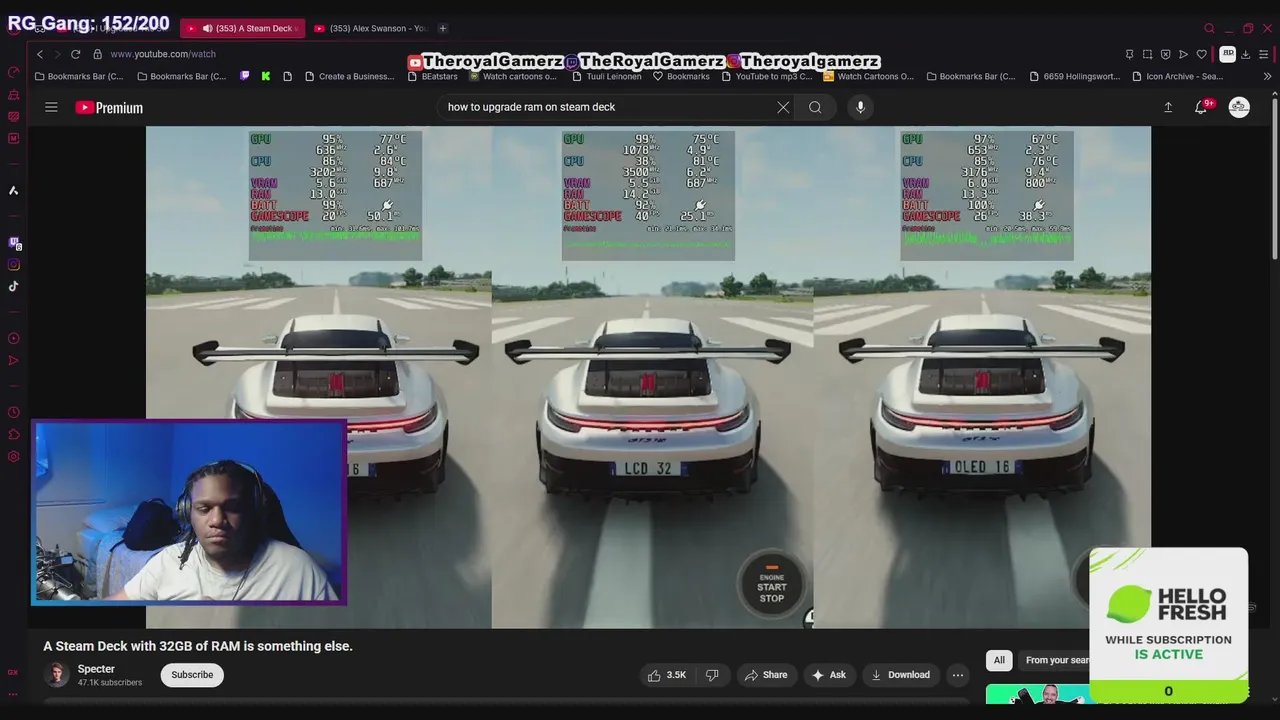Open the Kick bookmark icon in bookmarks bar
This screenshot has height=720, width=1280.
265,76
